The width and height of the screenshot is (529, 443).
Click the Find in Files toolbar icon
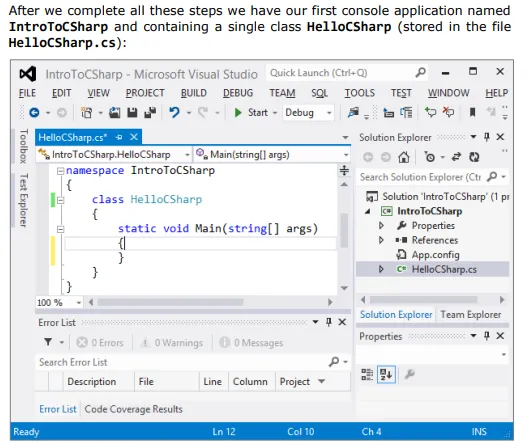(353, 112)
